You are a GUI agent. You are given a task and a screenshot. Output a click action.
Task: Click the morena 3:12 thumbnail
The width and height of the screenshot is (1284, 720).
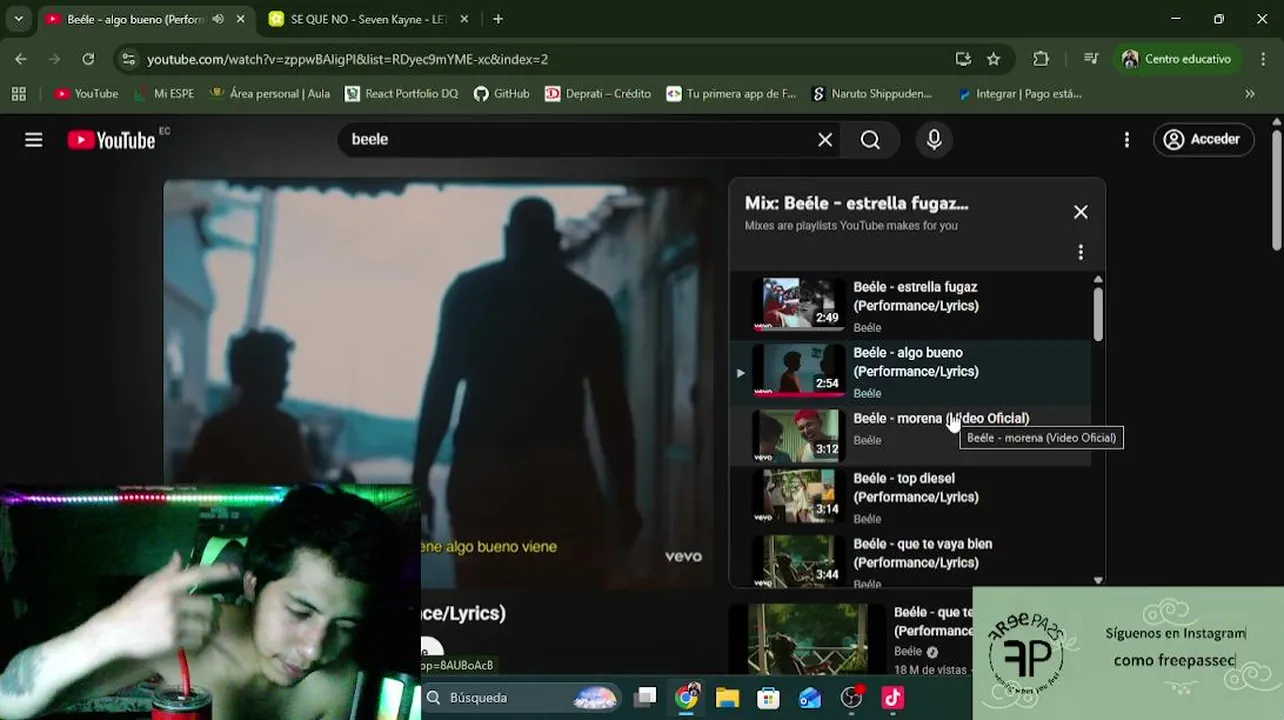[x=798, y=436]
